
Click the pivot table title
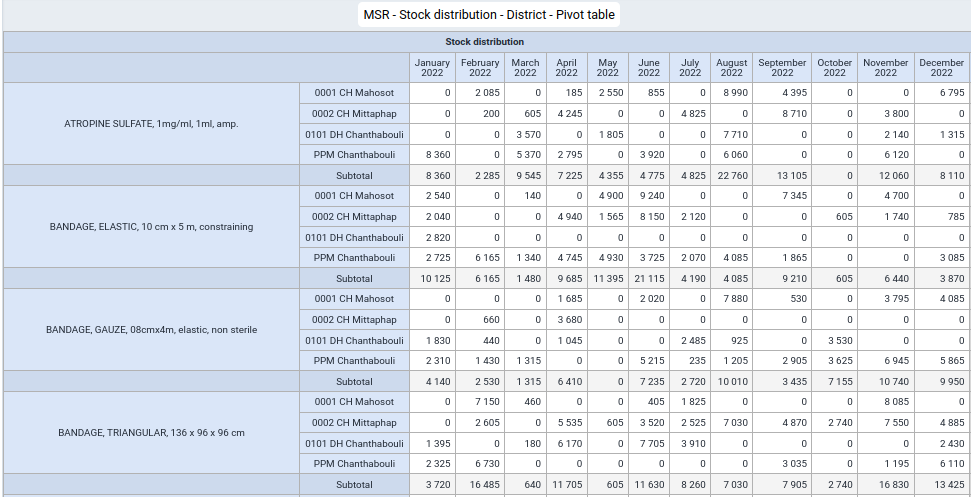point(489,15)
